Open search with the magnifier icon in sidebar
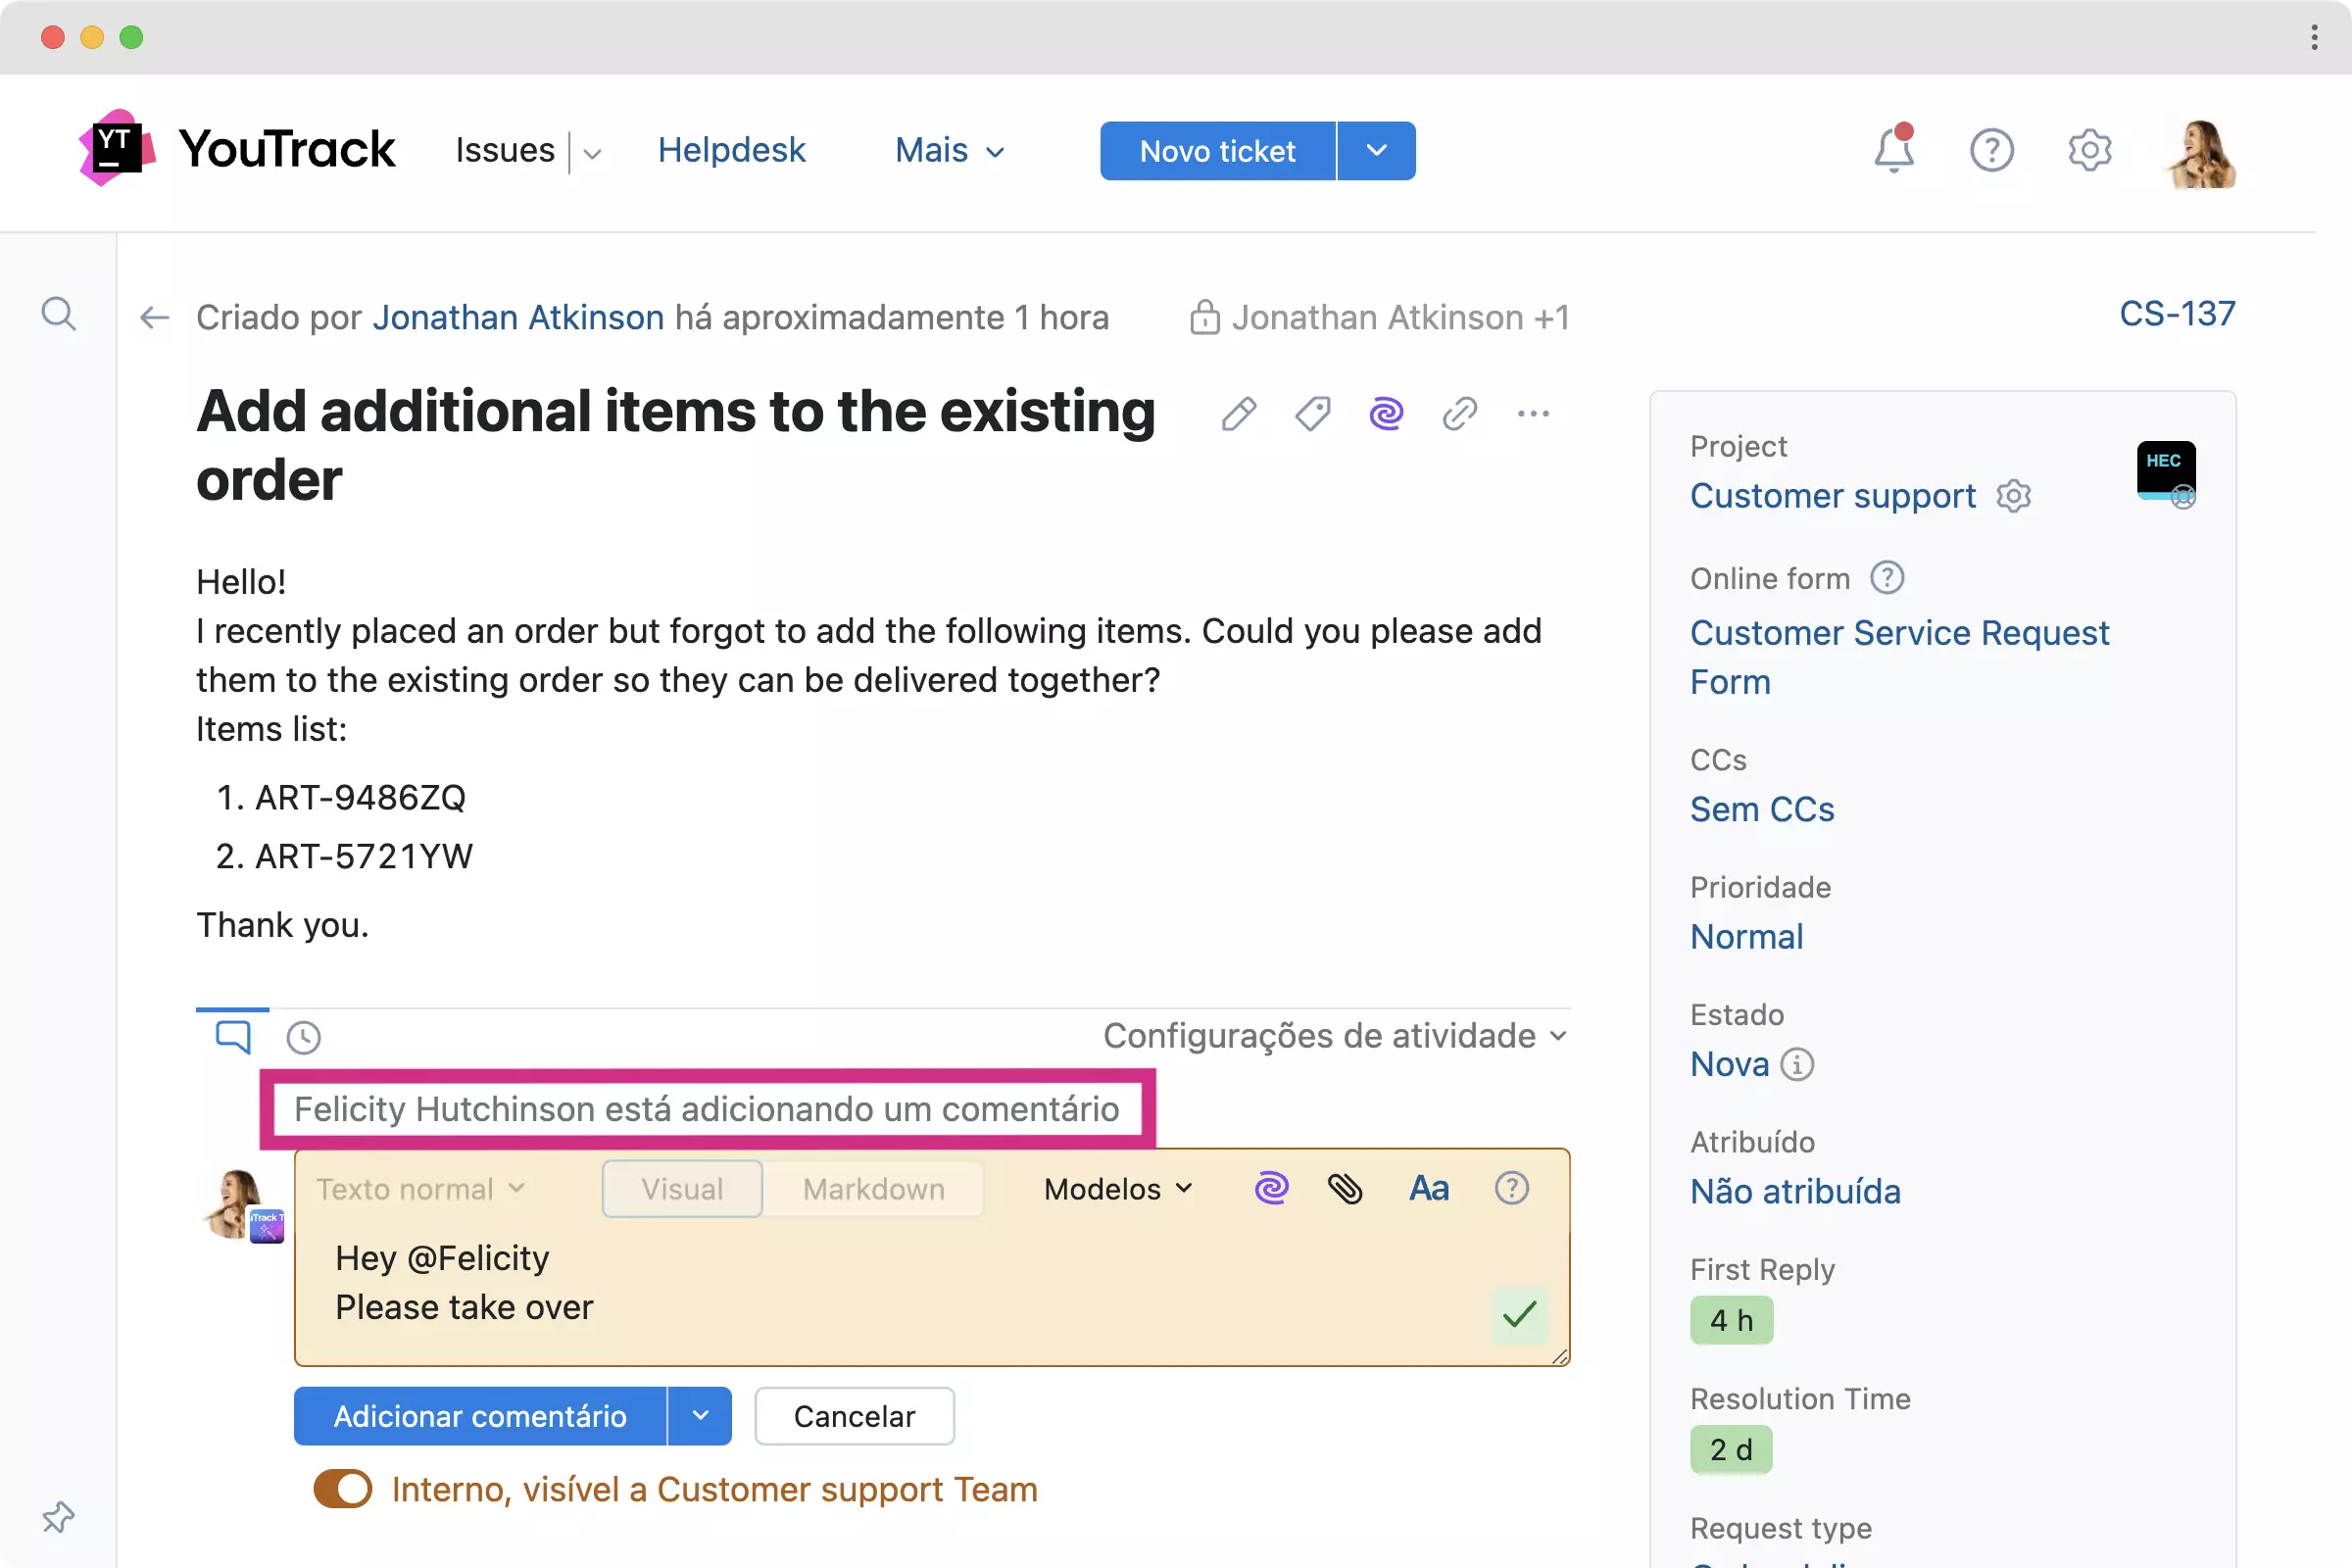The height and width of the screenshot is (1568, 2352). (x=58, y=314)
